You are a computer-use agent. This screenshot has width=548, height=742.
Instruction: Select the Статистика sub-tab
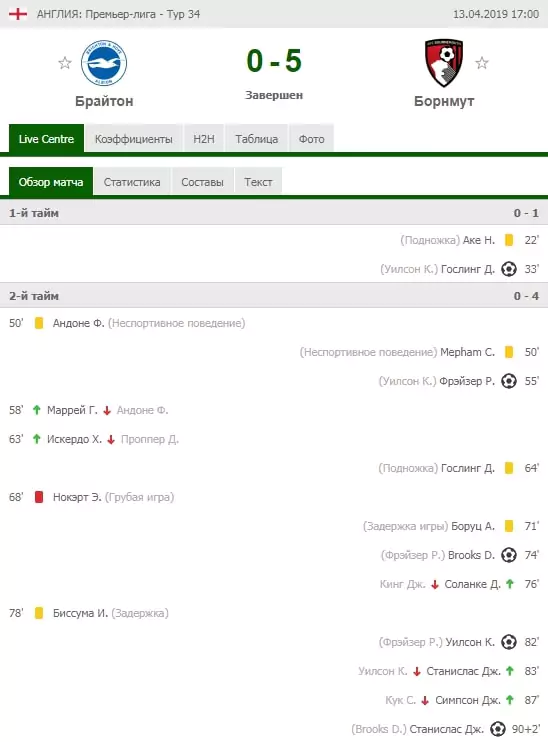click(132, 182)
